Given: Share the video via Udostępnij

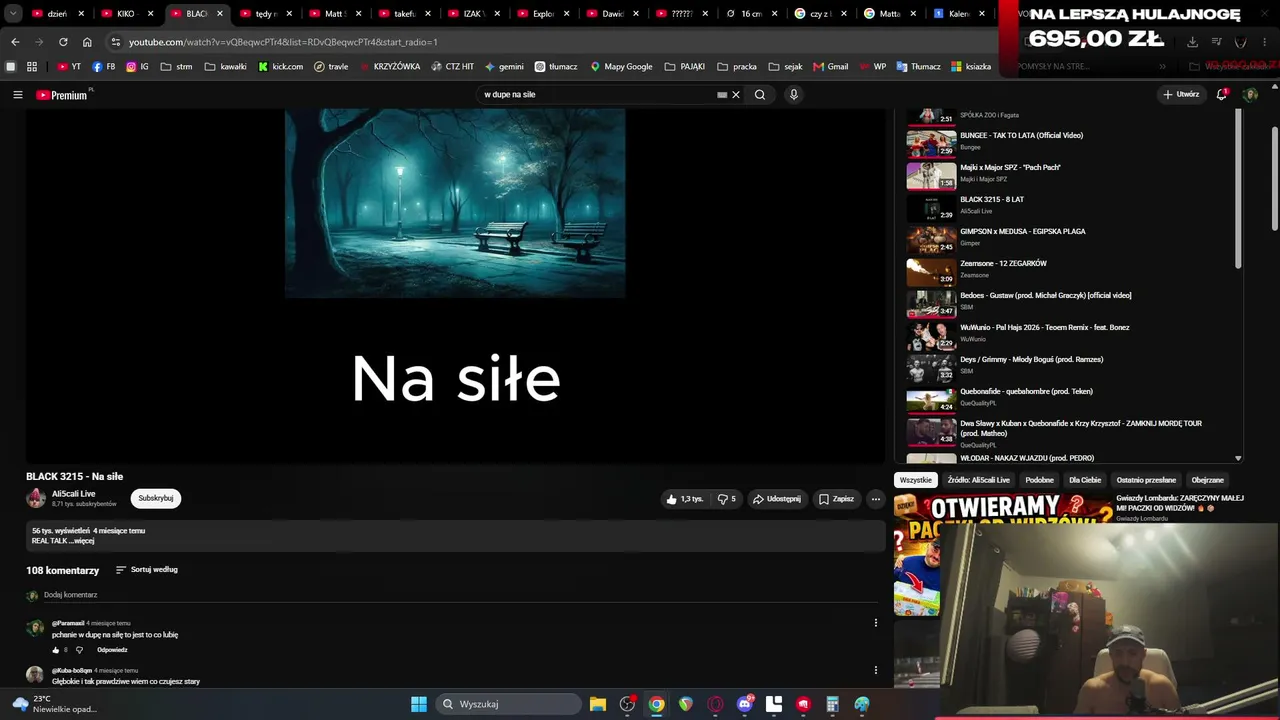Looking at the screenshot, I should (777, 499).
